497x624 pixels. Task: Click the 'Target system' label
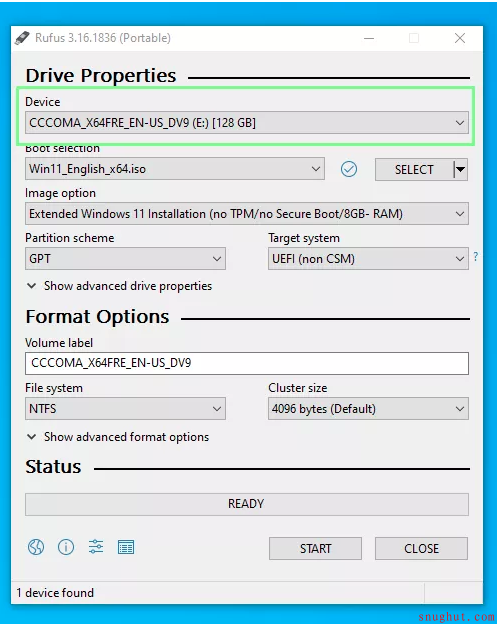pyautogui.click(x=304, y=238)
